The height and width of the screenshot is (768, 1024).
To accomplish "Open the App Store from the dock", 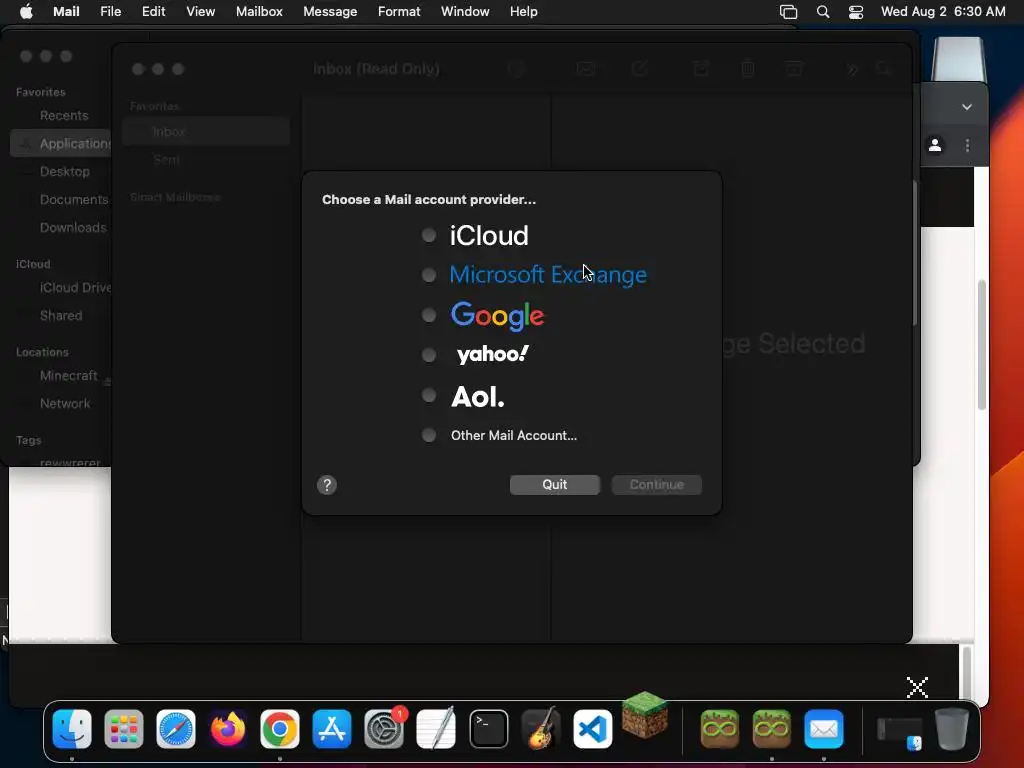I will 332,729.
